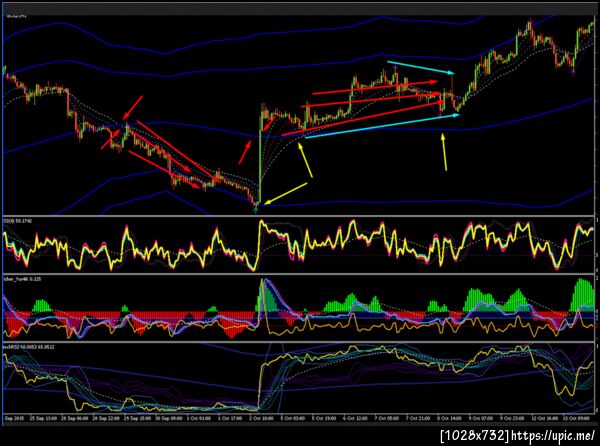This screenshot has height=446, width=600.
Task: Click the 12 Oct 16:00 time axis label
Action: pos(545,418)
